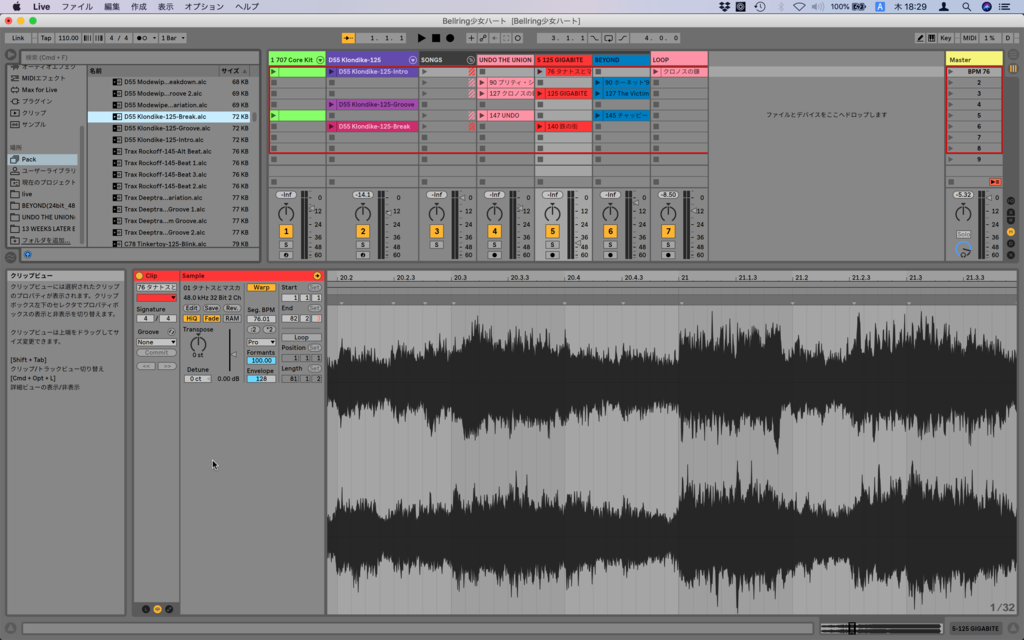Viewport: 1024px width, 640px height.
Task: Open the ヘルプ menu
Action: tap(247, 7)
